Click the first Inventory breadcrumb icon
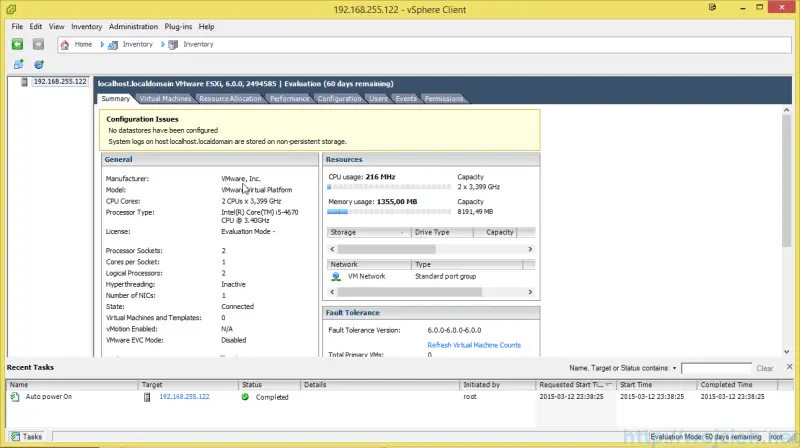Screen dimensions: 800x448 coord(113,45)
